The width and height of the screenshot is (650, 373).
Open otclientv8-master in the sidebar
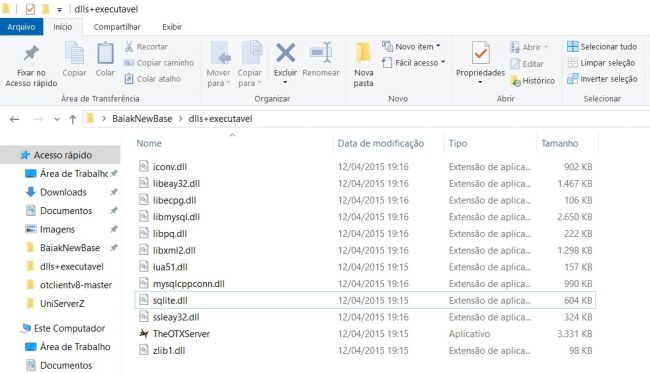click(x=76, y=285)
